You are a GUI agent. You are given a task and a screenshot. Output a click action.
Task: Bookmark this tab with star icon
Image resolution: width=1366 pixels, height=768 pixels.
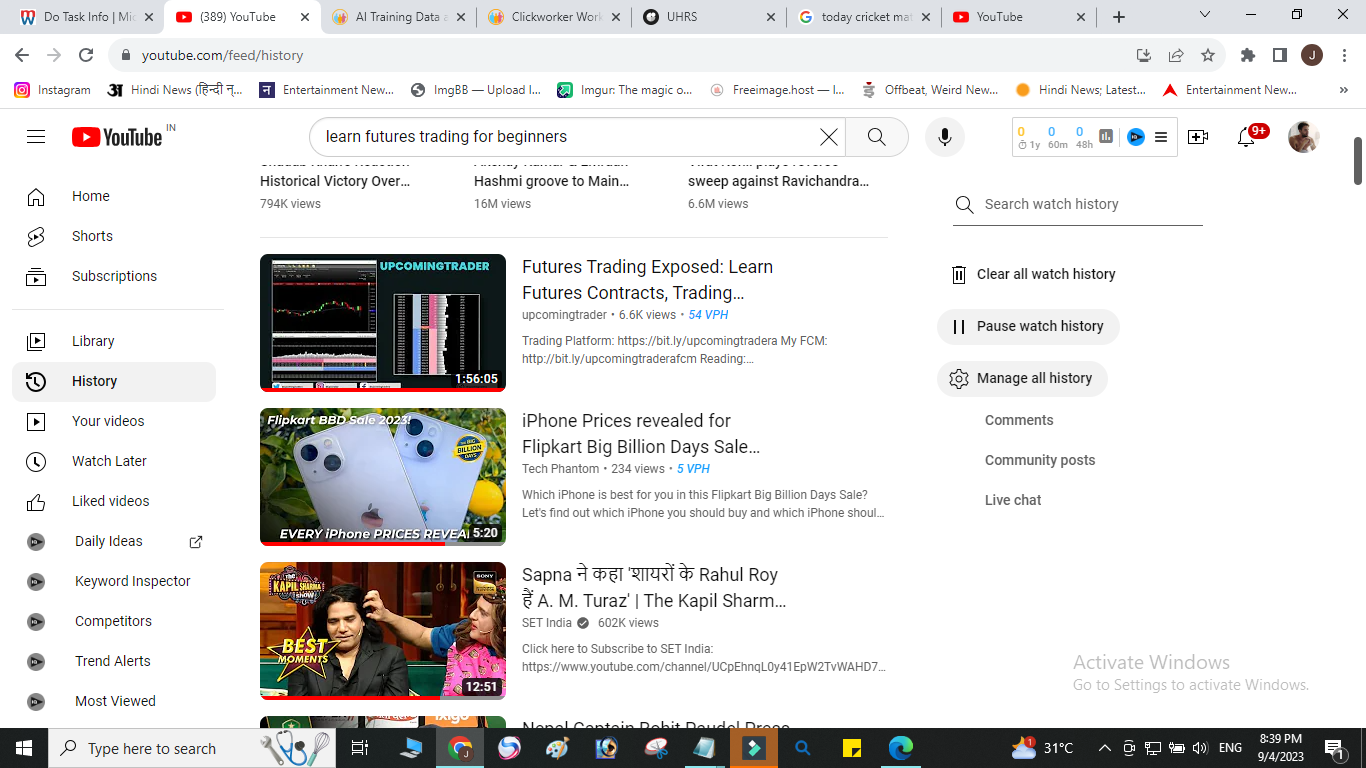1208,55
